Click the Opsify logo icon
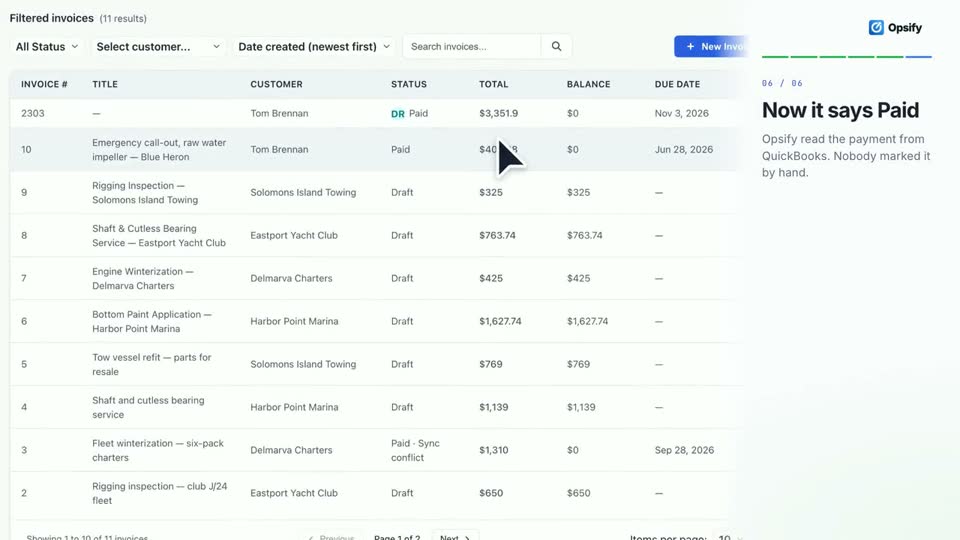This screenshot has height=540, width=960. [876, 28]
